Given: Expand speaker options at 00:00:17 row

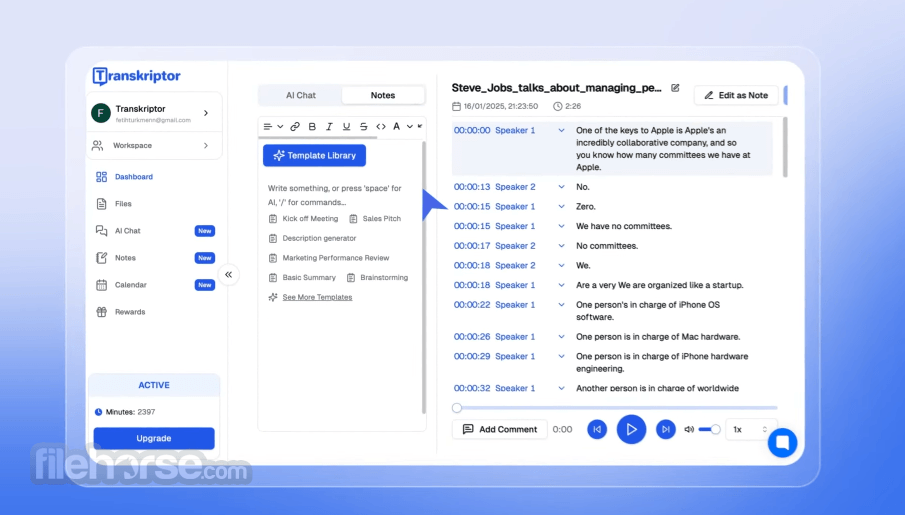Looking at the screenshot, I should 561,246.
